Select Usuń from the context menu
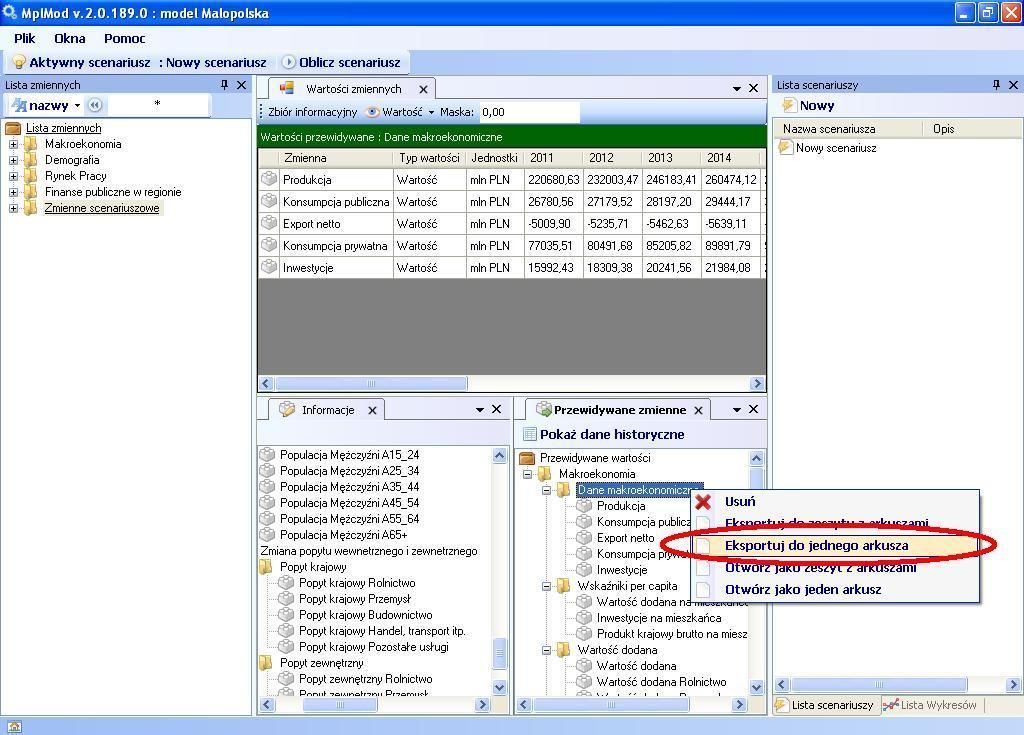Screen dimensions: 1024x735 pyautogui.click(x=835, y=502)
